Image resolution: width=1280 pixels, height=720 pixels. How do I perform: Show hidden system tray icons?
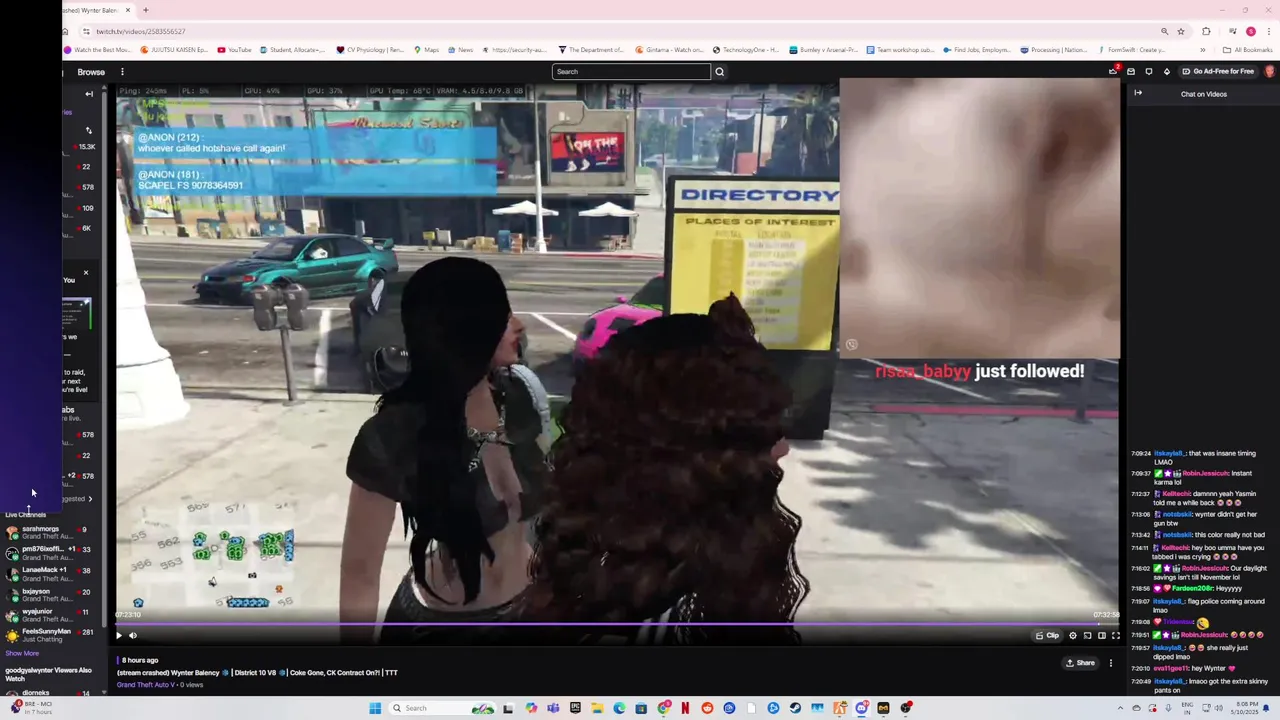pos(1120,708)
